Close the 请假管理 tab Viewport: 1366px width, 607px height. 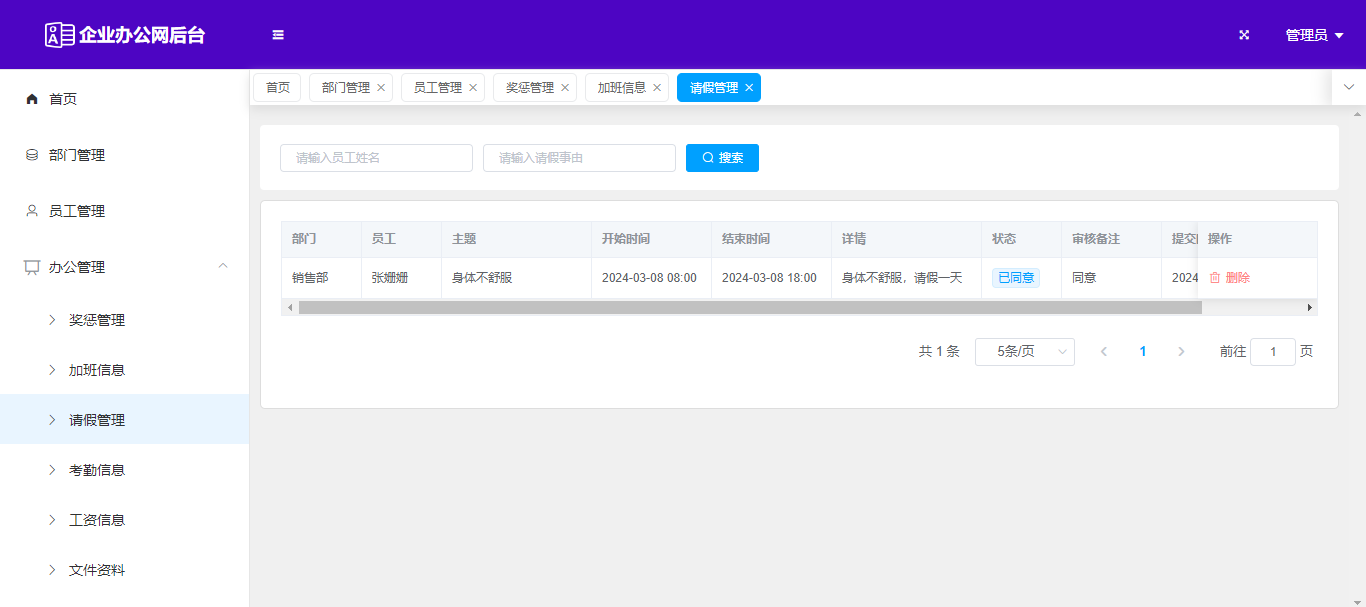[749, 88]
